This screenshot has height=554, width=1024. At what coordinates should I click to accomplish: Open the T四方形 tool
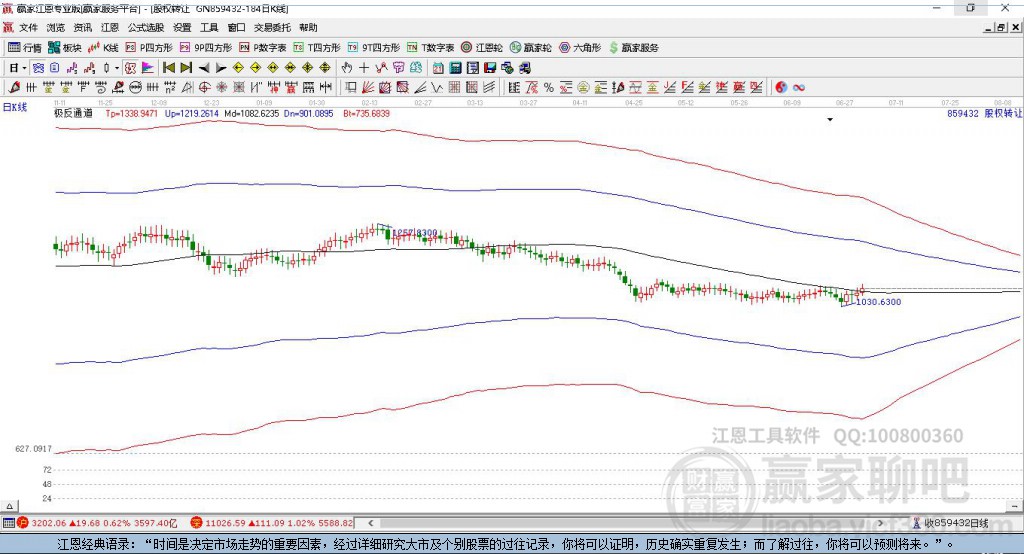tap(317, 48)
